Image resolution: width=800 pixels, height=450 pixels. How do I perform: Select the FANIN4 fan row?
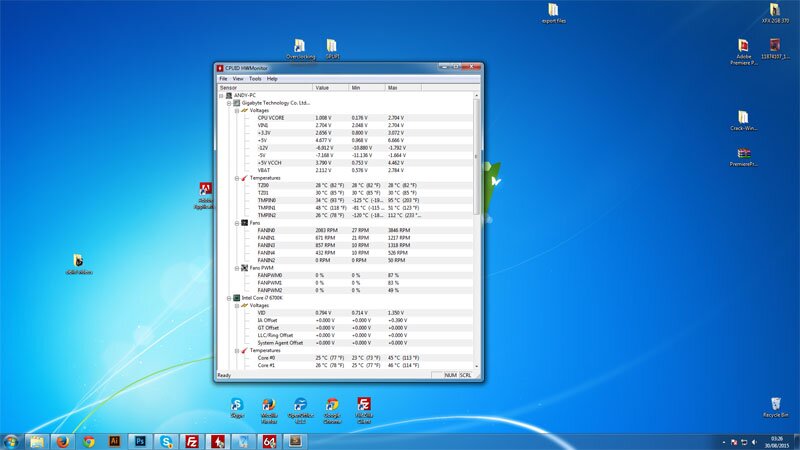(345, 253)
